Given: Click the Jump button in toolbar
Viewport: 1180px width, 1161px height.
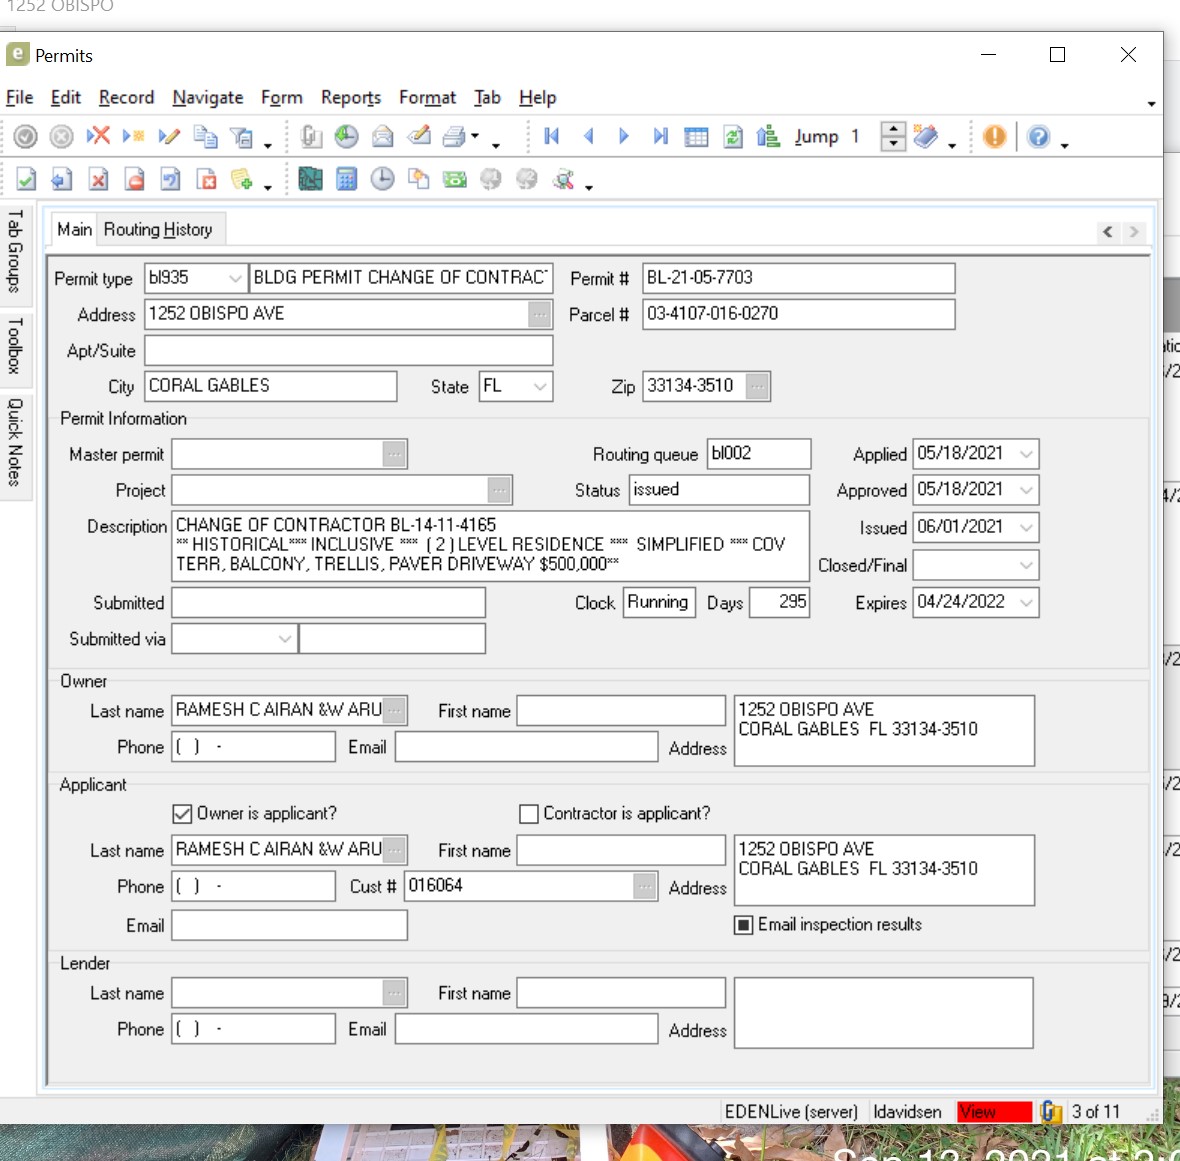Looking at the screenshot, I should tap(816, 137).
